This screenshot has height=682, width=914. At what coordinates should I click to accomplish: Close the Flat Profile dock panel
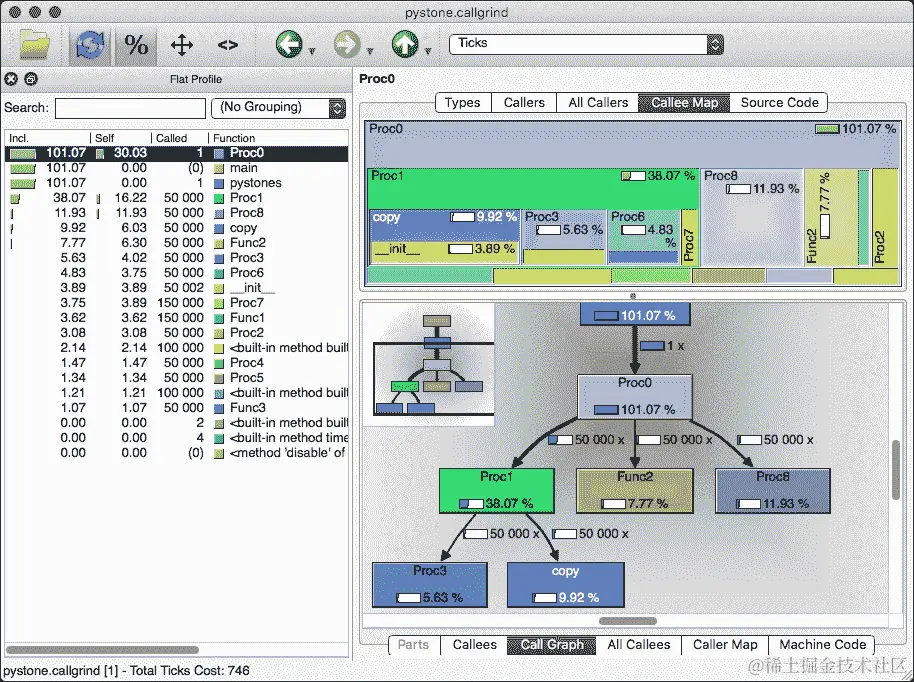coord(11,79)
